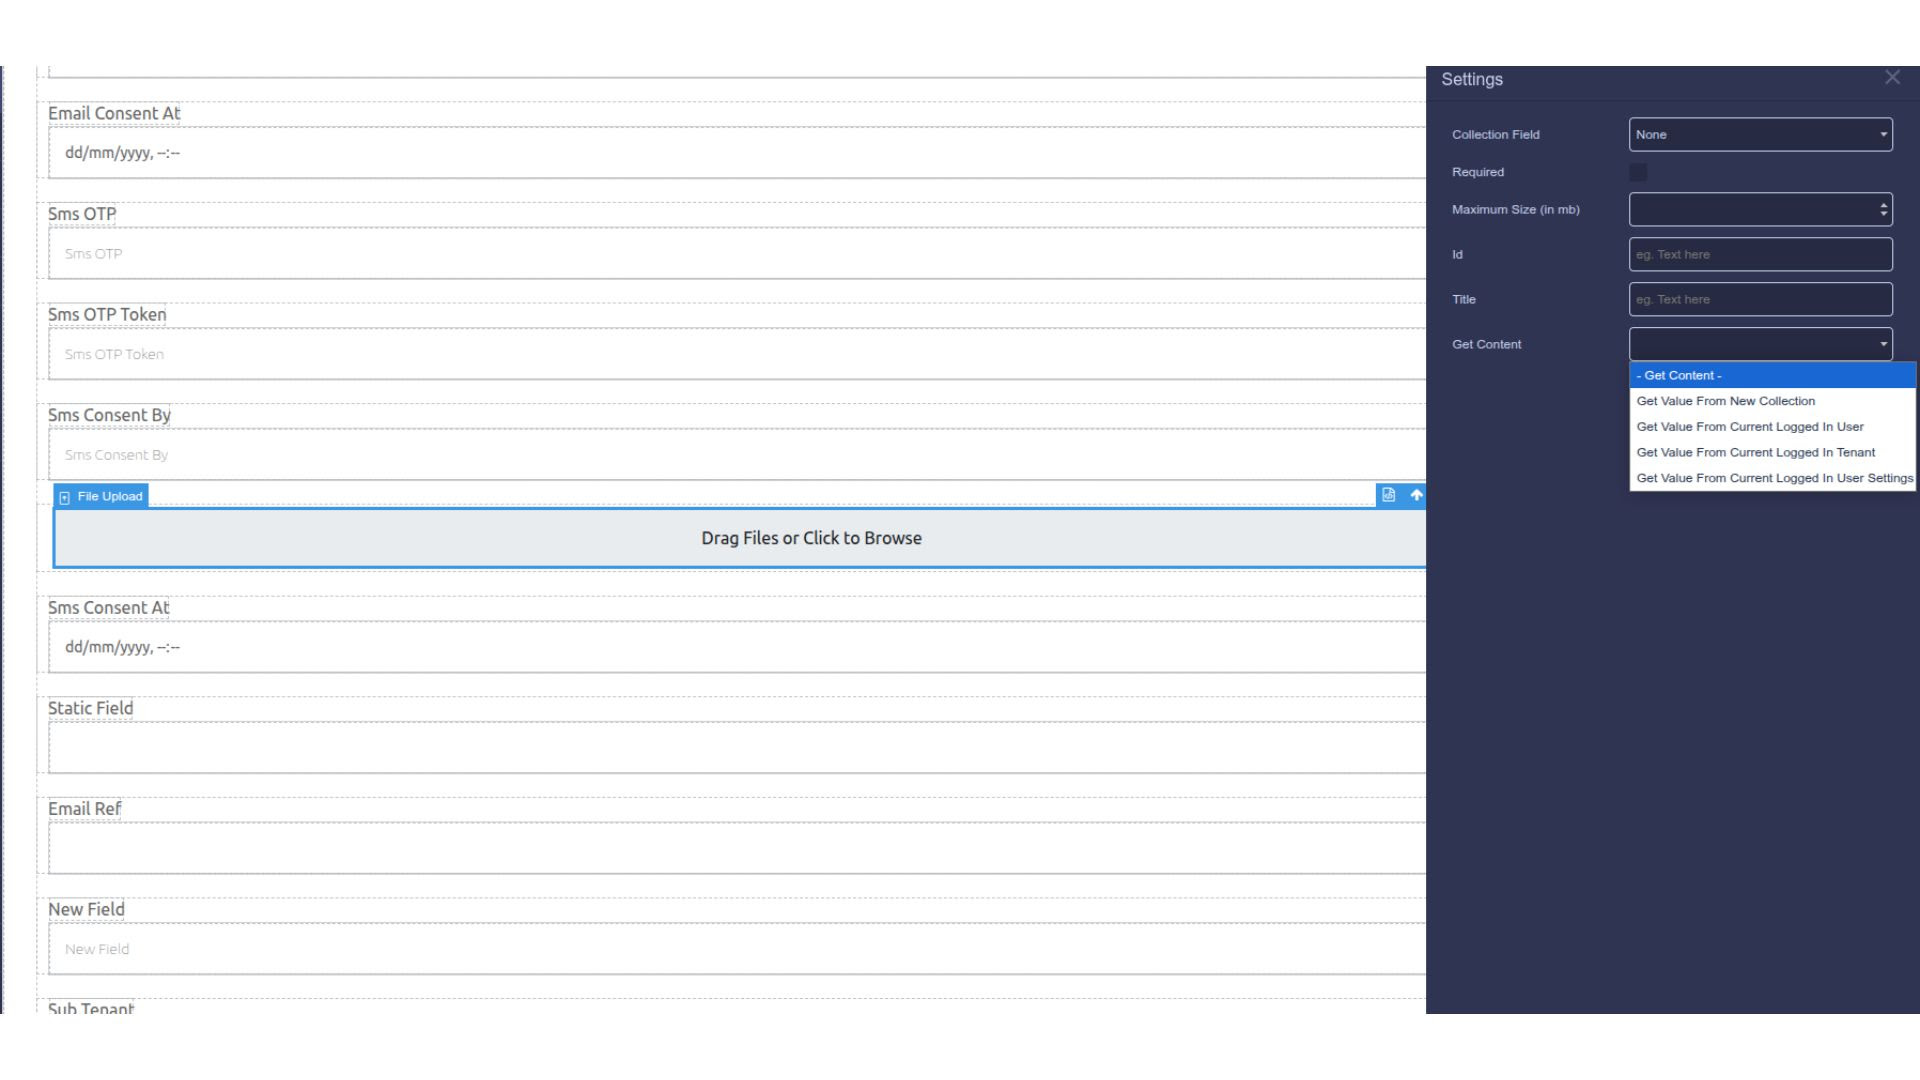Screen dimensions: 1920x1080
Task: Click the File Upload component badge
Action: tap(101, 496)
